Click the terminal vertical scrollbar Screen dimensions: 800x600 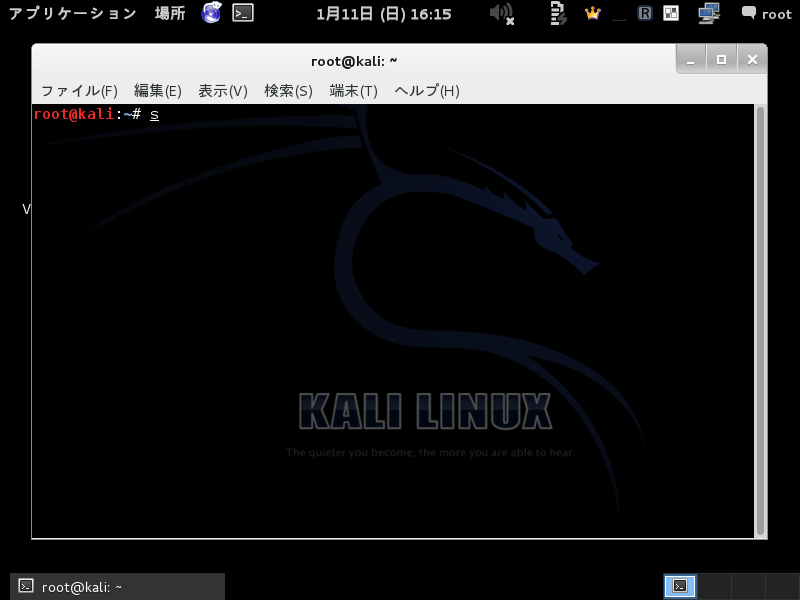coord(760,321)
